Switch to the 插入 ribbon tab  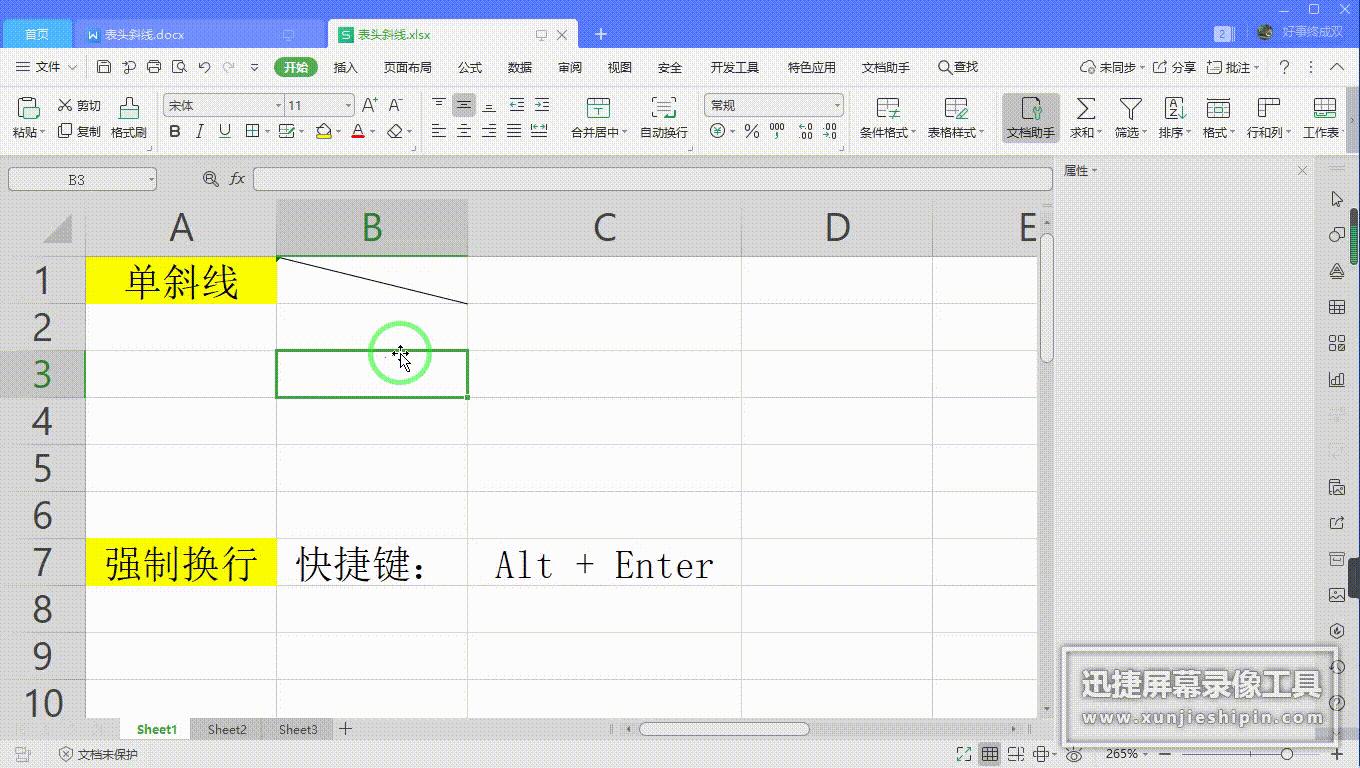pyautogui.click(x=345, y=67)
